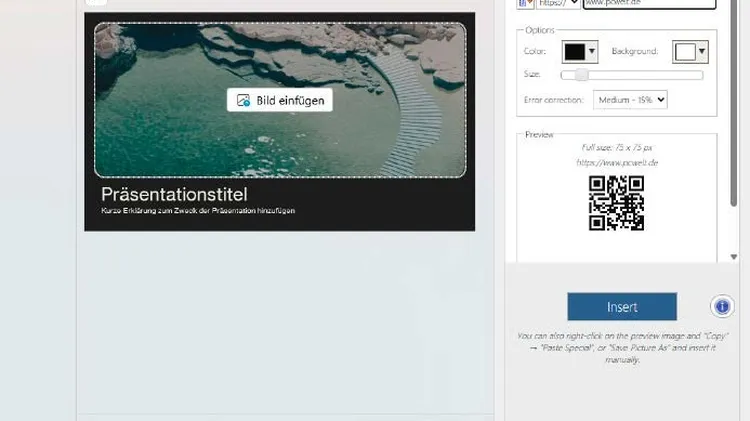Click the Bild einfügen button label
This screenshot has height=421, width=750.
click(x=290, y=101)
